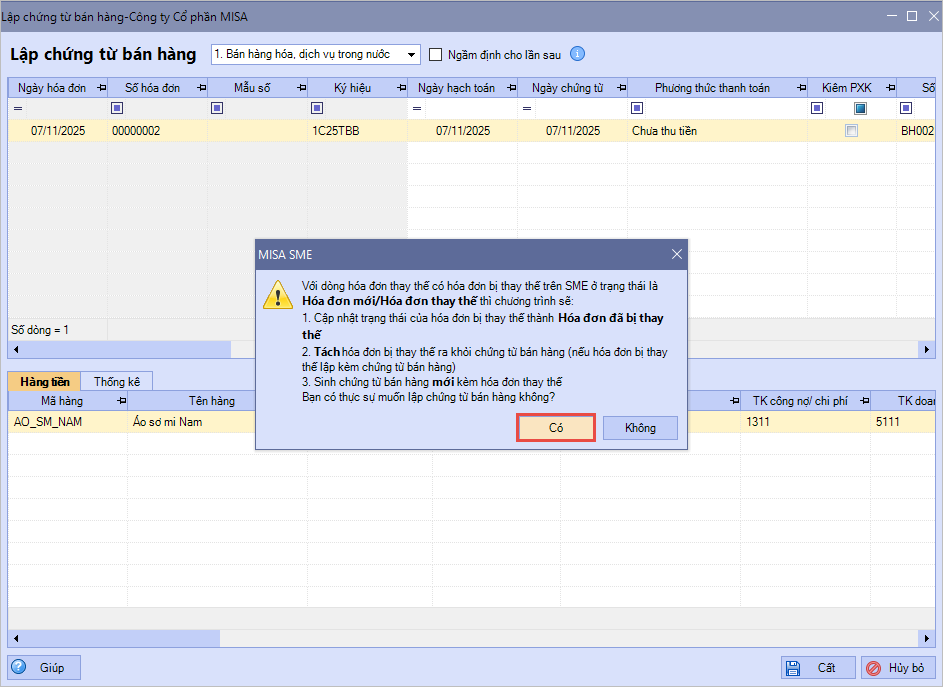Toggle the Ngầm định cho lần sau checkbox
Screen dimensions: 943x687
click(x=436, y=54)
